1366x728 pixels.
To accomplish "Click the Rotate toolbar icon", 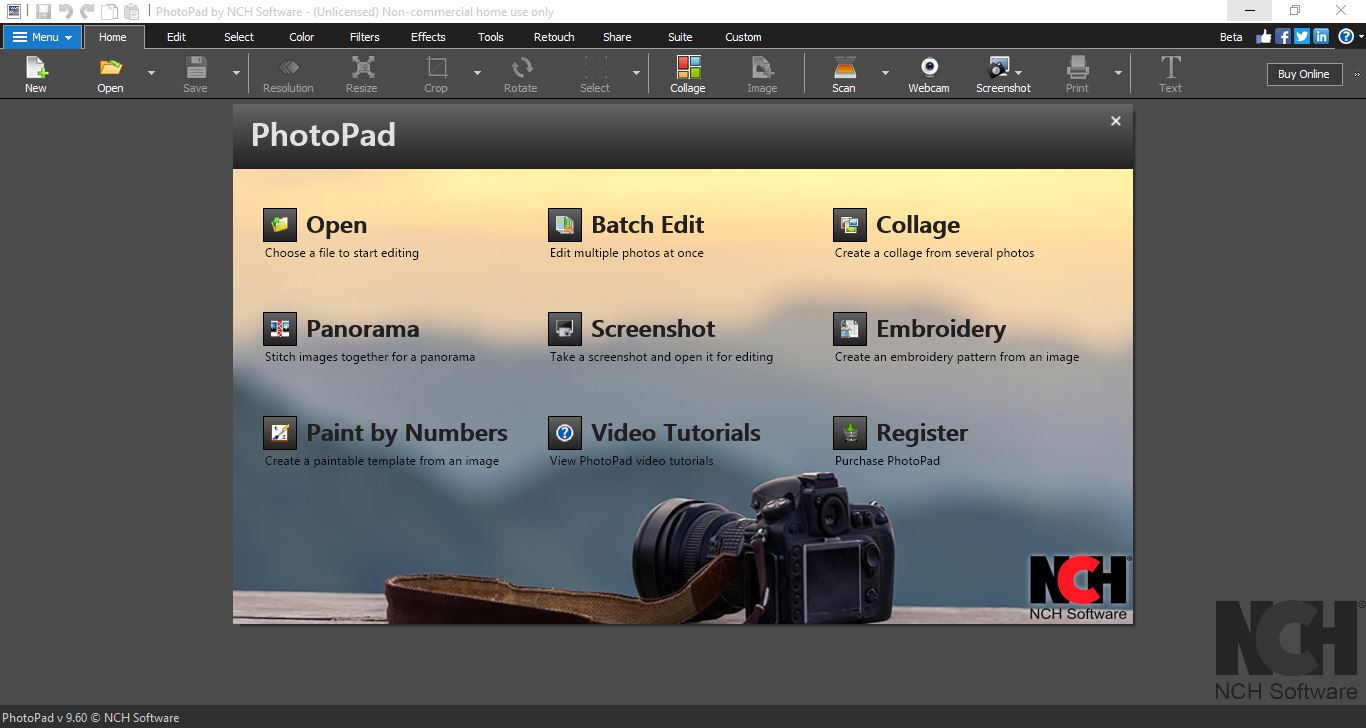I will tap(521, 68).
